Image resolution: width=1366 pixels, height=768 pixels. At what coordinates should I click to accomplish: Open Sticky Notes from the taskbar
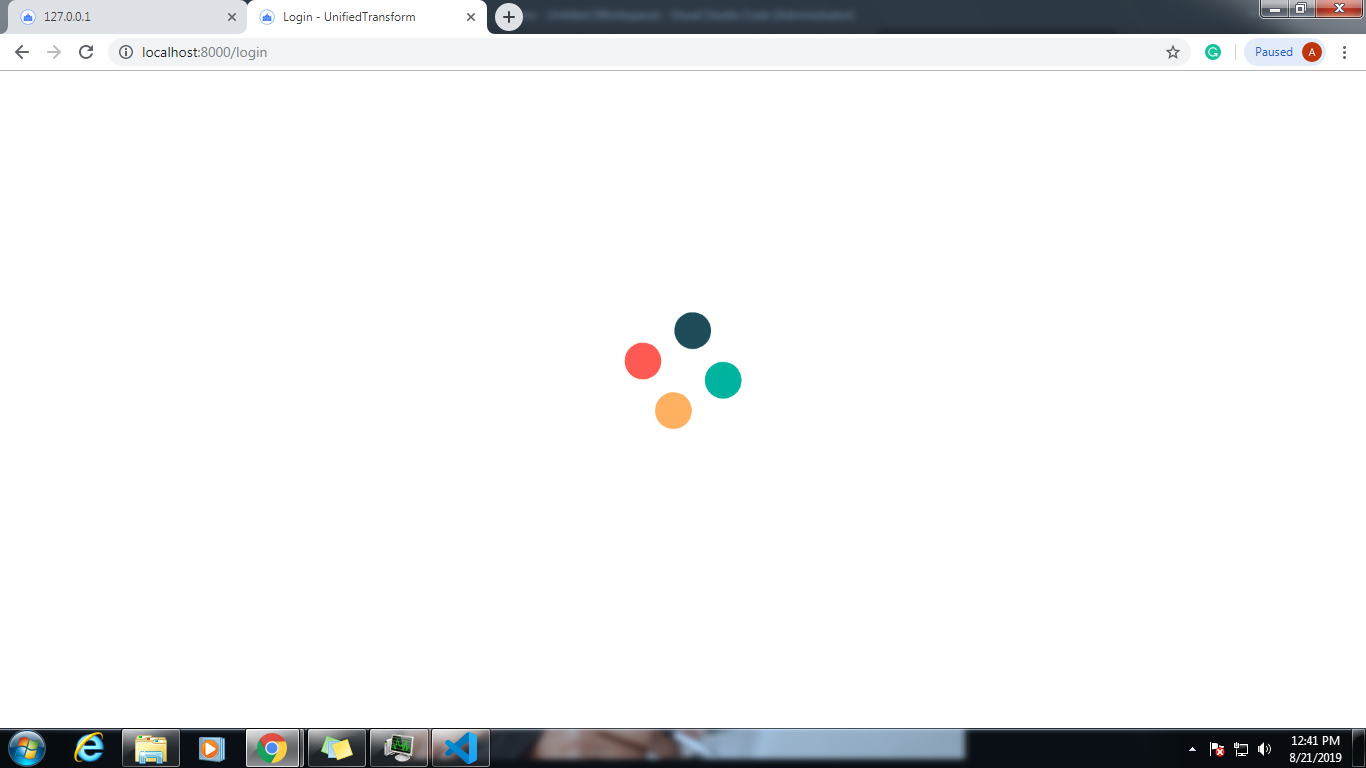[337, 748]
